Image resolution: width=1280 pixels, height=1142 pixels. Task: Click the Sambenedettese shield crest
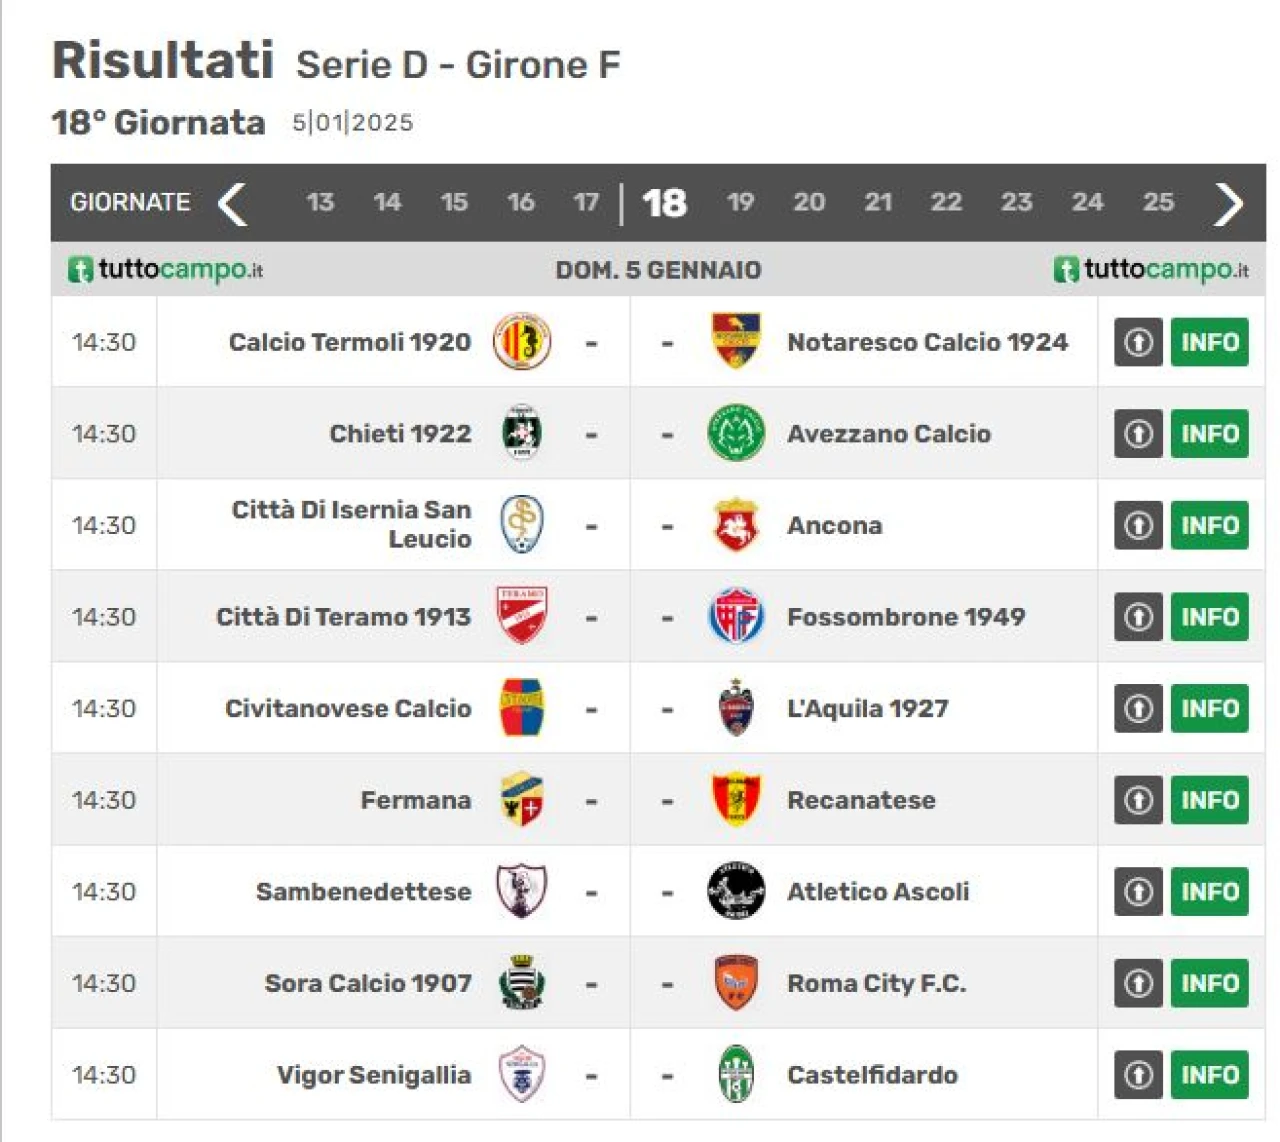522,891
